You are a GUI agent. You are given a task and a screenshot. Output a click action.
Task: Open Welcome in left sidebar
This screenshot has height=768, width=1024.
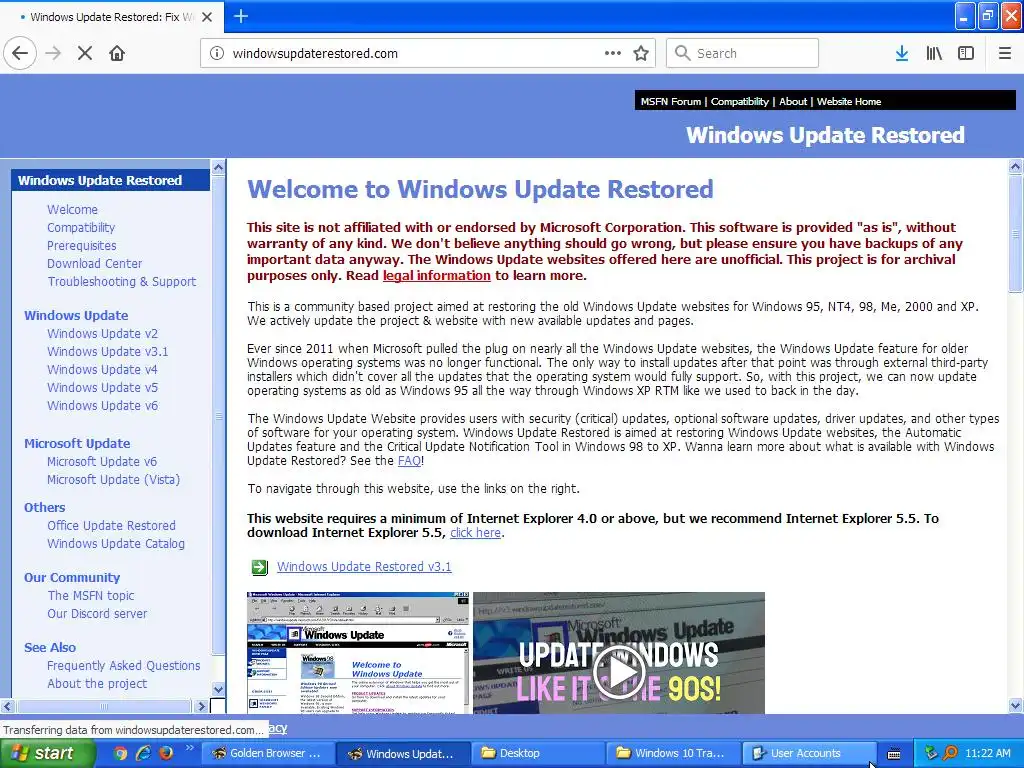[72, 210]
